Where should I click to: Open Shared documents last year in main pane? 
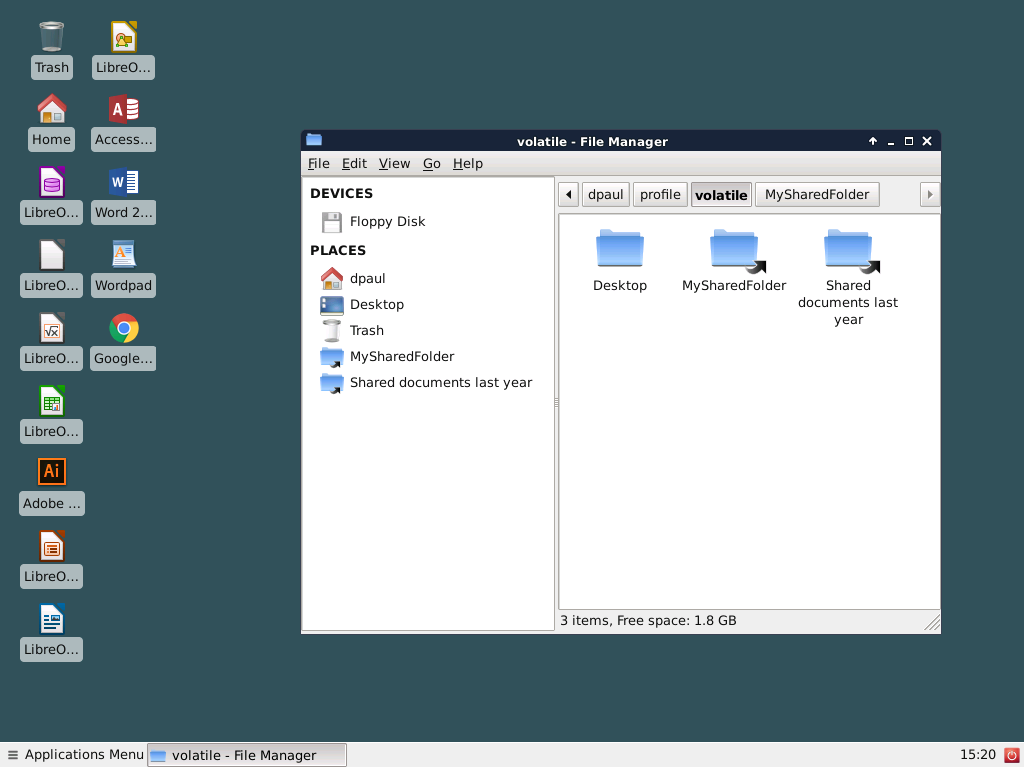click(x=847, y=247)
